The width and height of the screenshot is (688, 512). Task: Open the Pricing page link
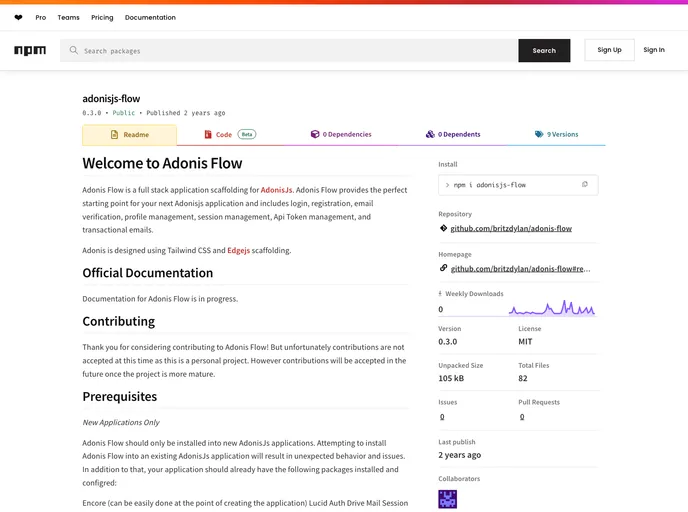tap(102, 18)
